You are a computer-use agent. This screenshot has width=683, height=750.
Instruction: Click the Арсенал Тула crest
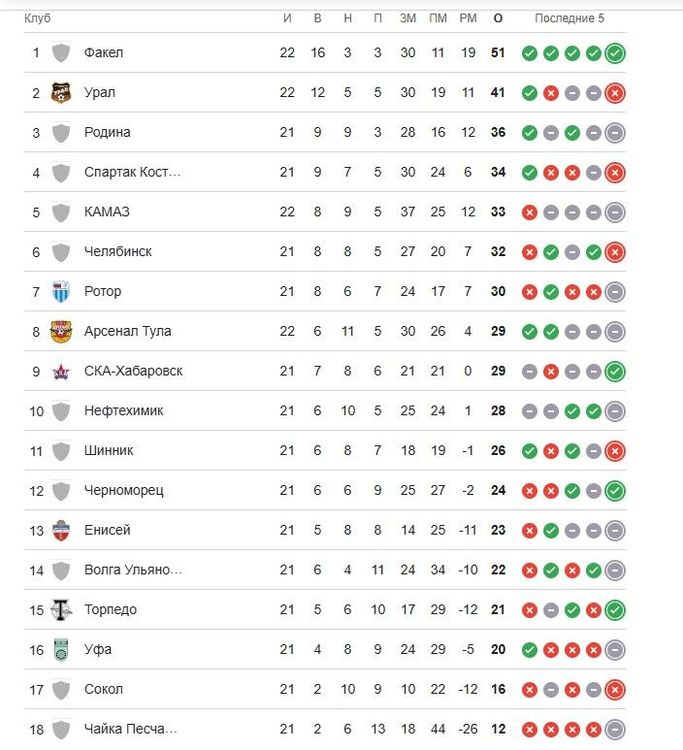point(61,332)
